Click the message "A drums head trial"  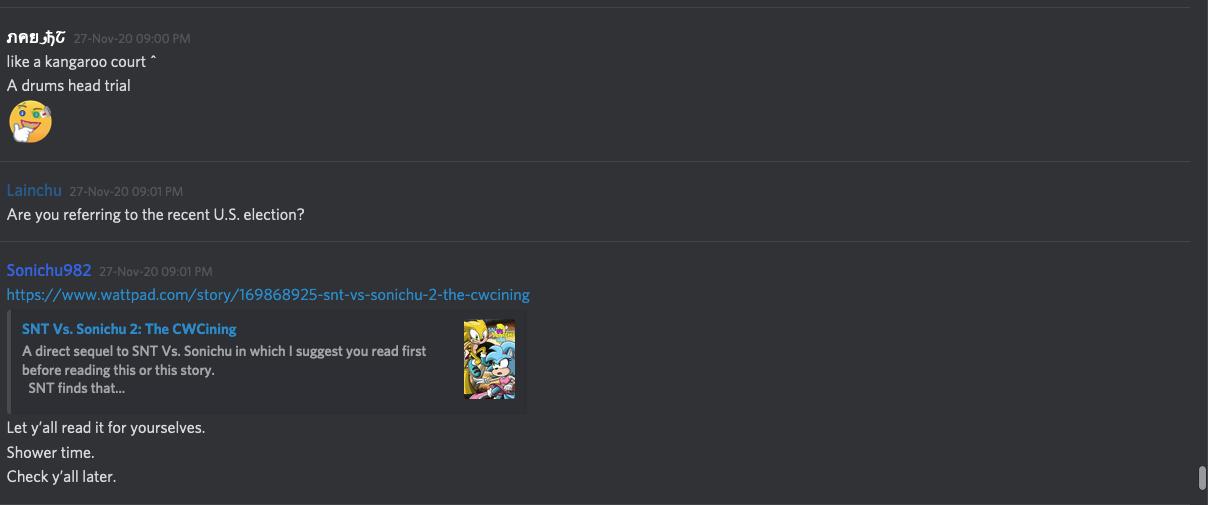pyautogui.click(x=69, y=86)
